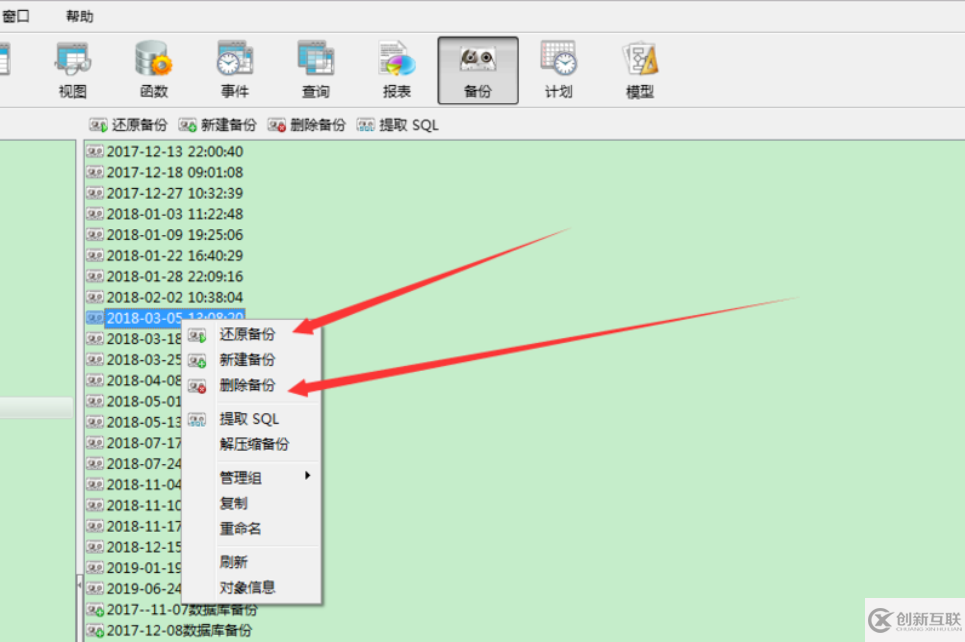Viewport: 965px width, 642px height.
Task: Click the backup file icon of 2018-01-03 row
Action: [x=95, y=214]
